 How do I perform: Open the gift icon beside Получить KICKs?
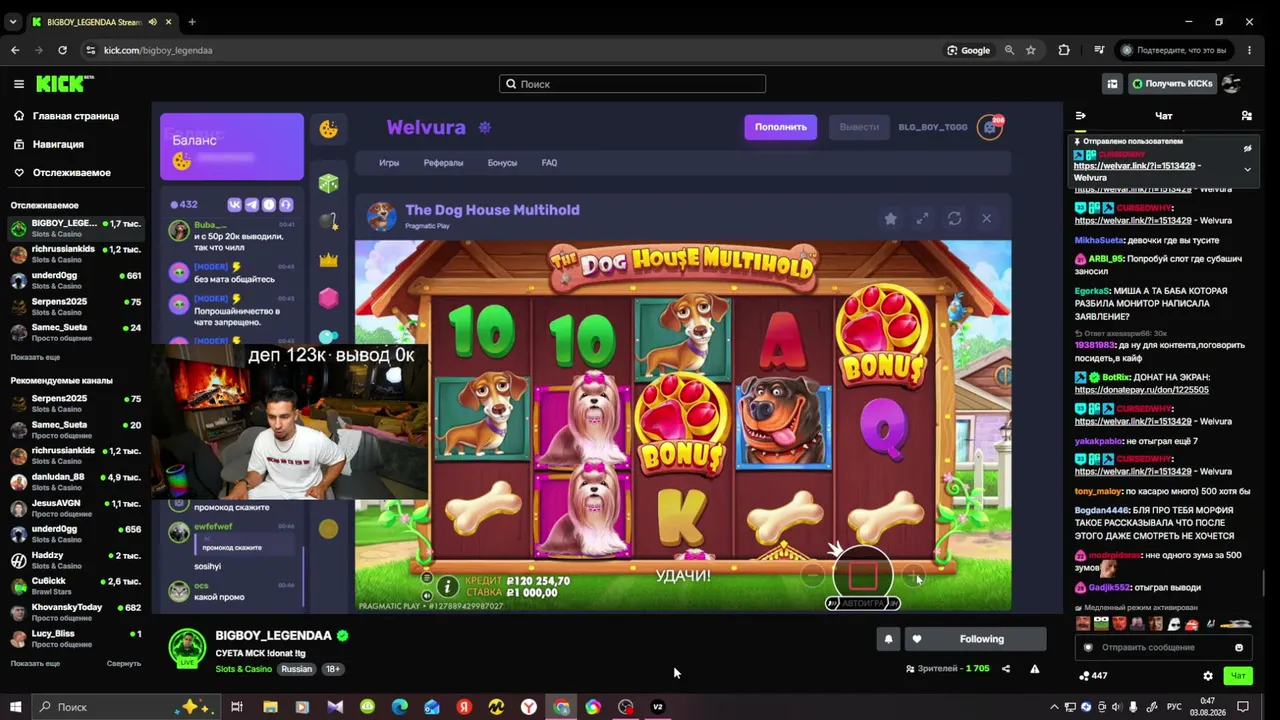click(1112, 84)
